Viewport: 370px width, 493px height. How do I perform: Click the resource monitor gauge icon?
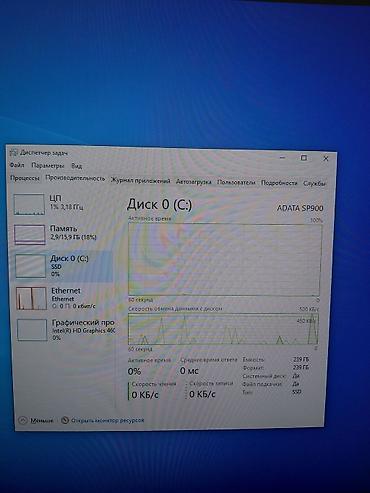pos(65,420)
